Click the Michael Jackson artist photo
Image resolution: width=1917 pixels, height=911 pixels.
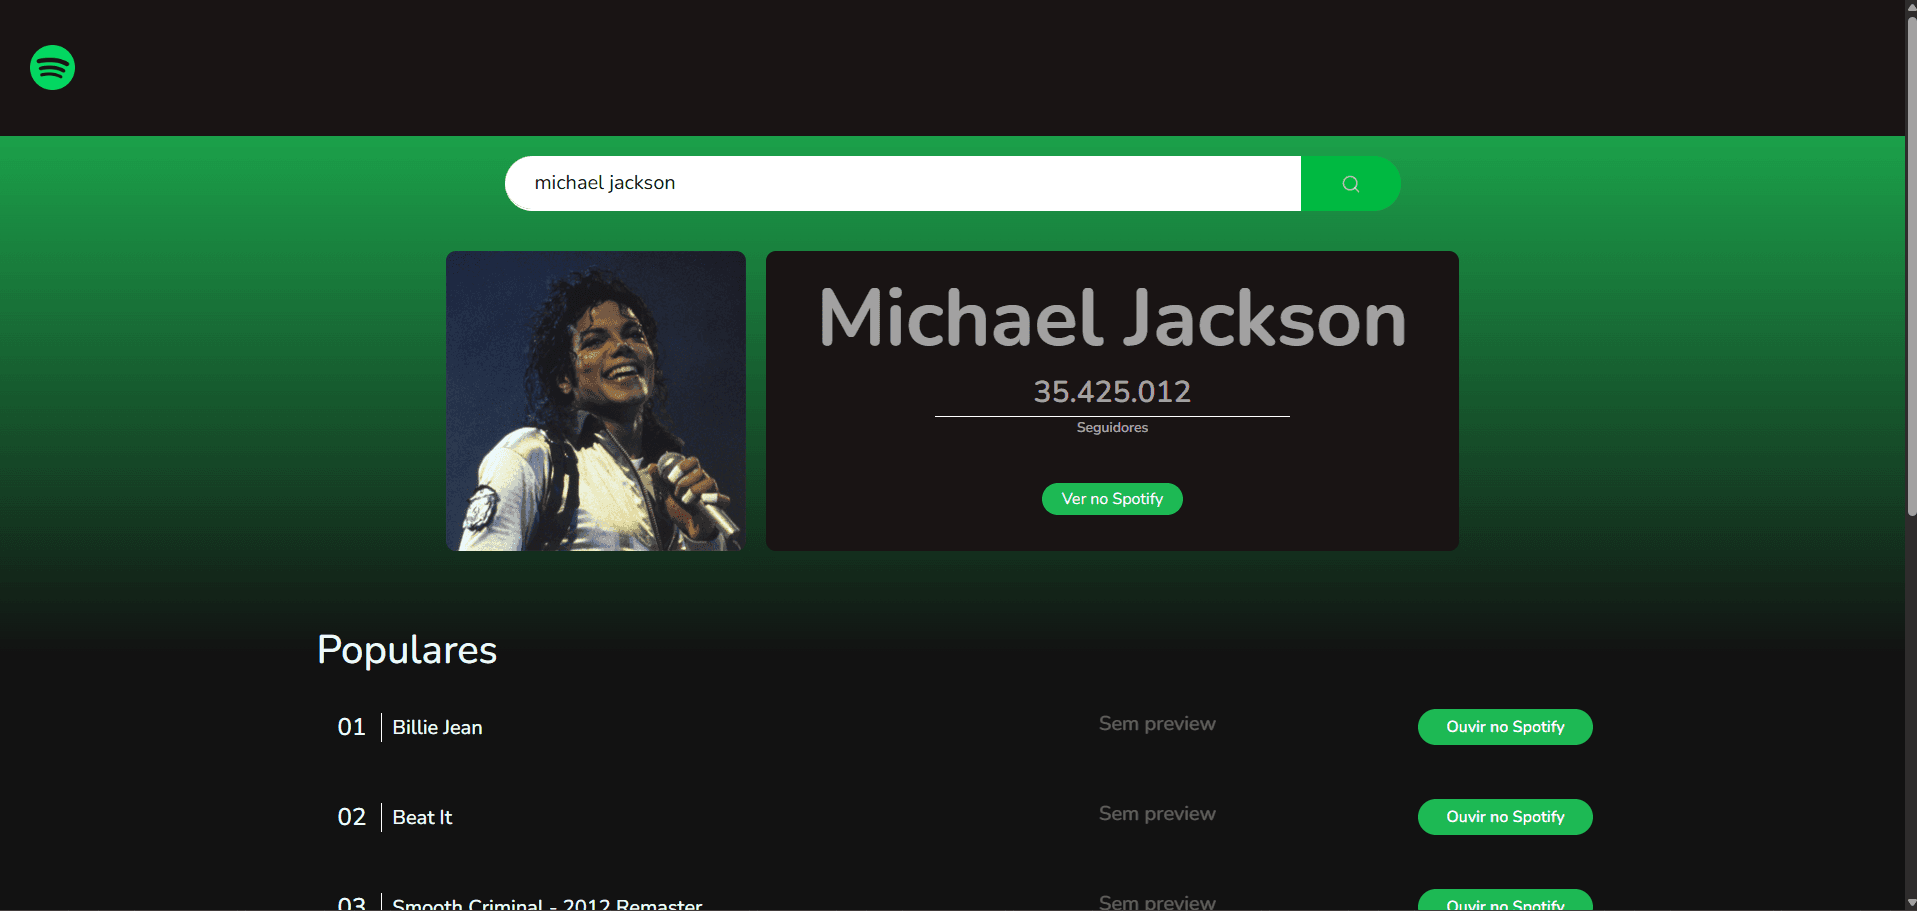595,400
